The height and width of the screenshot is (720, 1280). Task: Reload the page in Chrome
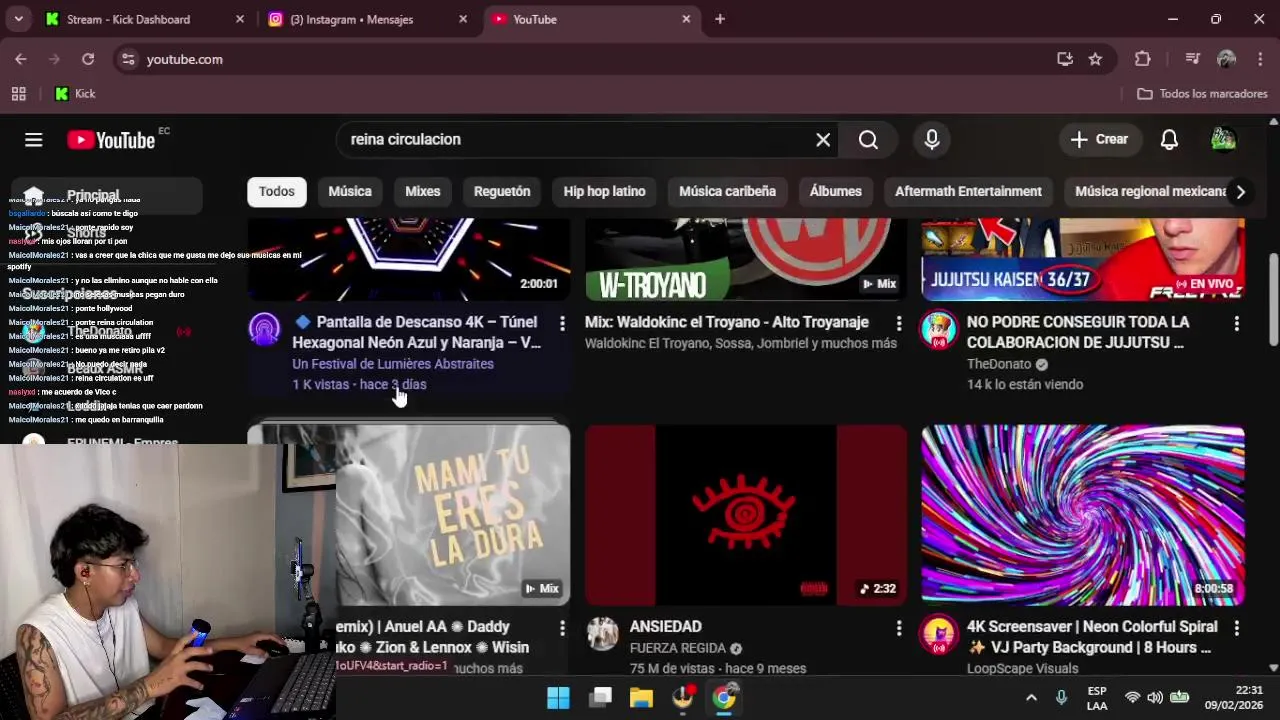click(x=88, y=59)
